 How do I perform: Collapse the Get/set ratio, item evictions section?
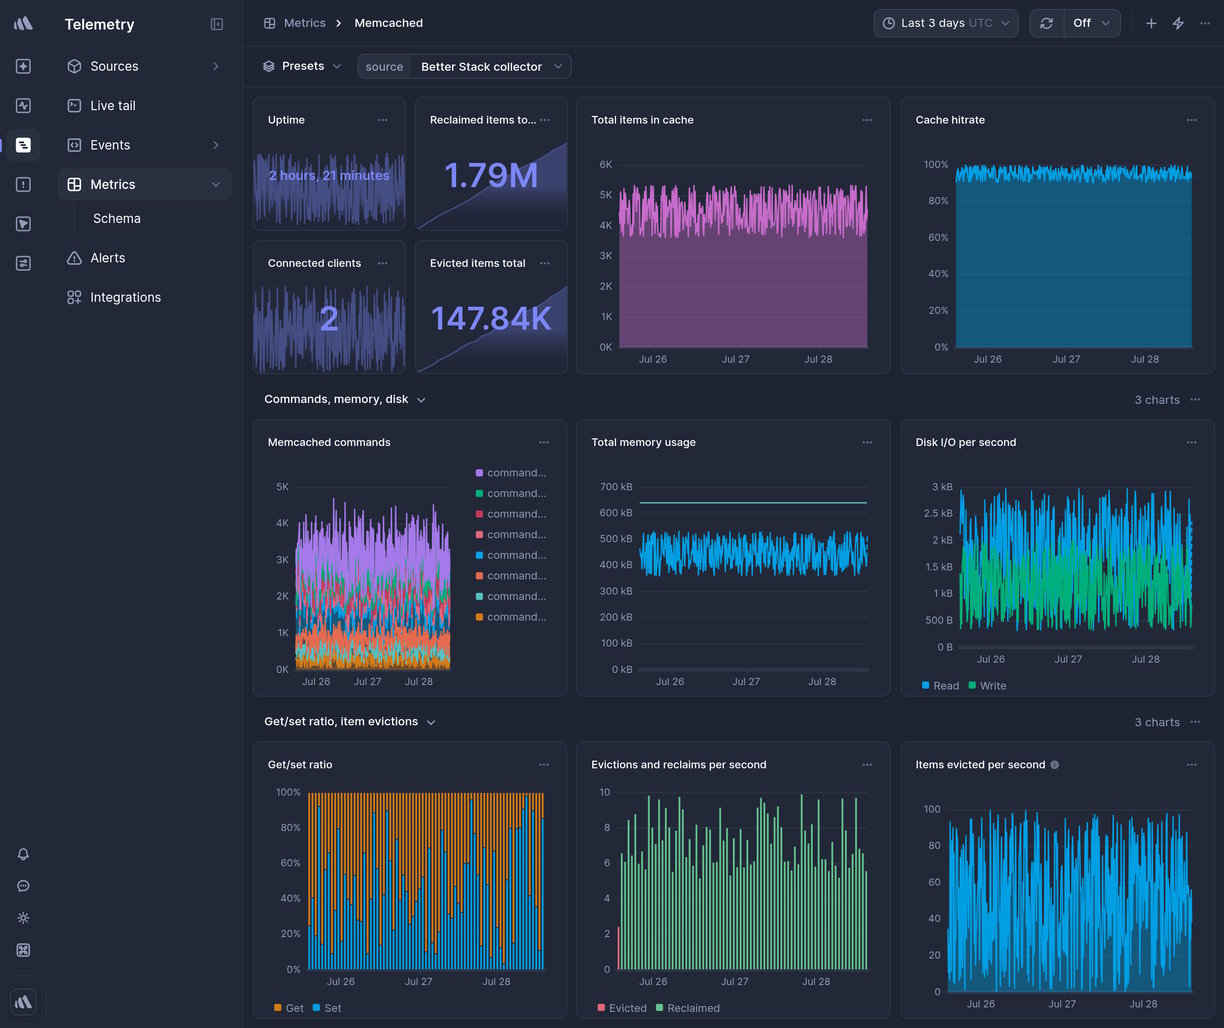pos(431,722)
